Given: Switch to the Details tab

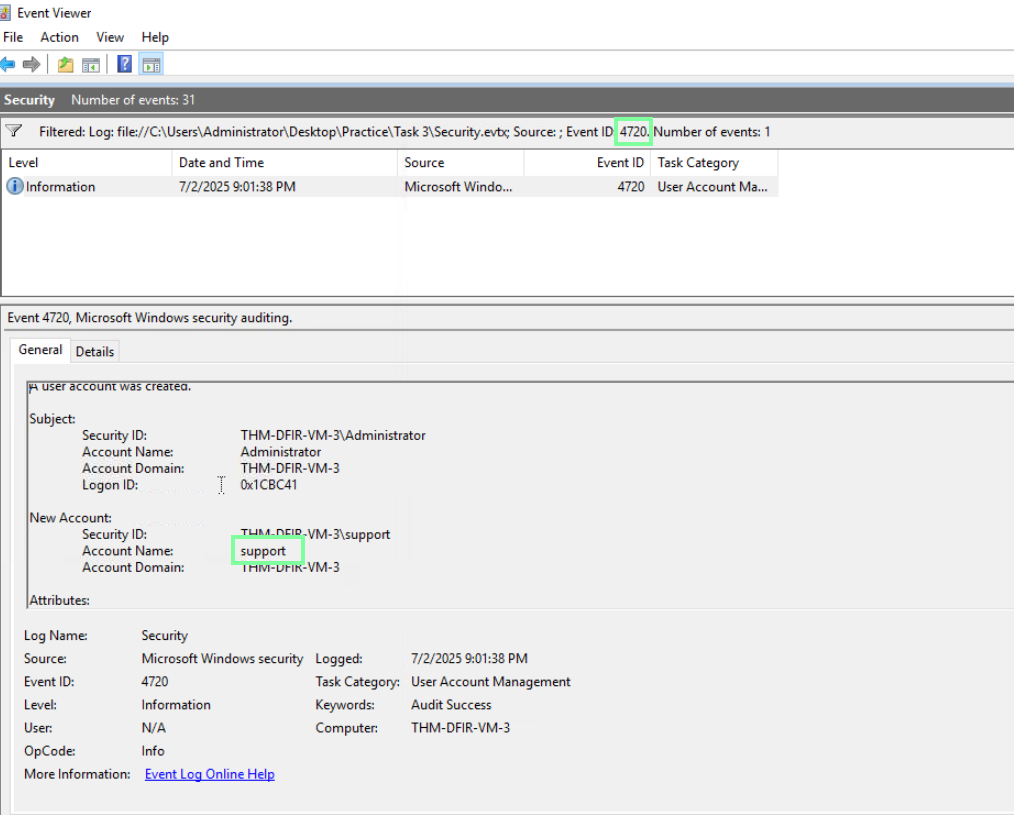Looking at the screenshot, I should [x=95, y=351].
